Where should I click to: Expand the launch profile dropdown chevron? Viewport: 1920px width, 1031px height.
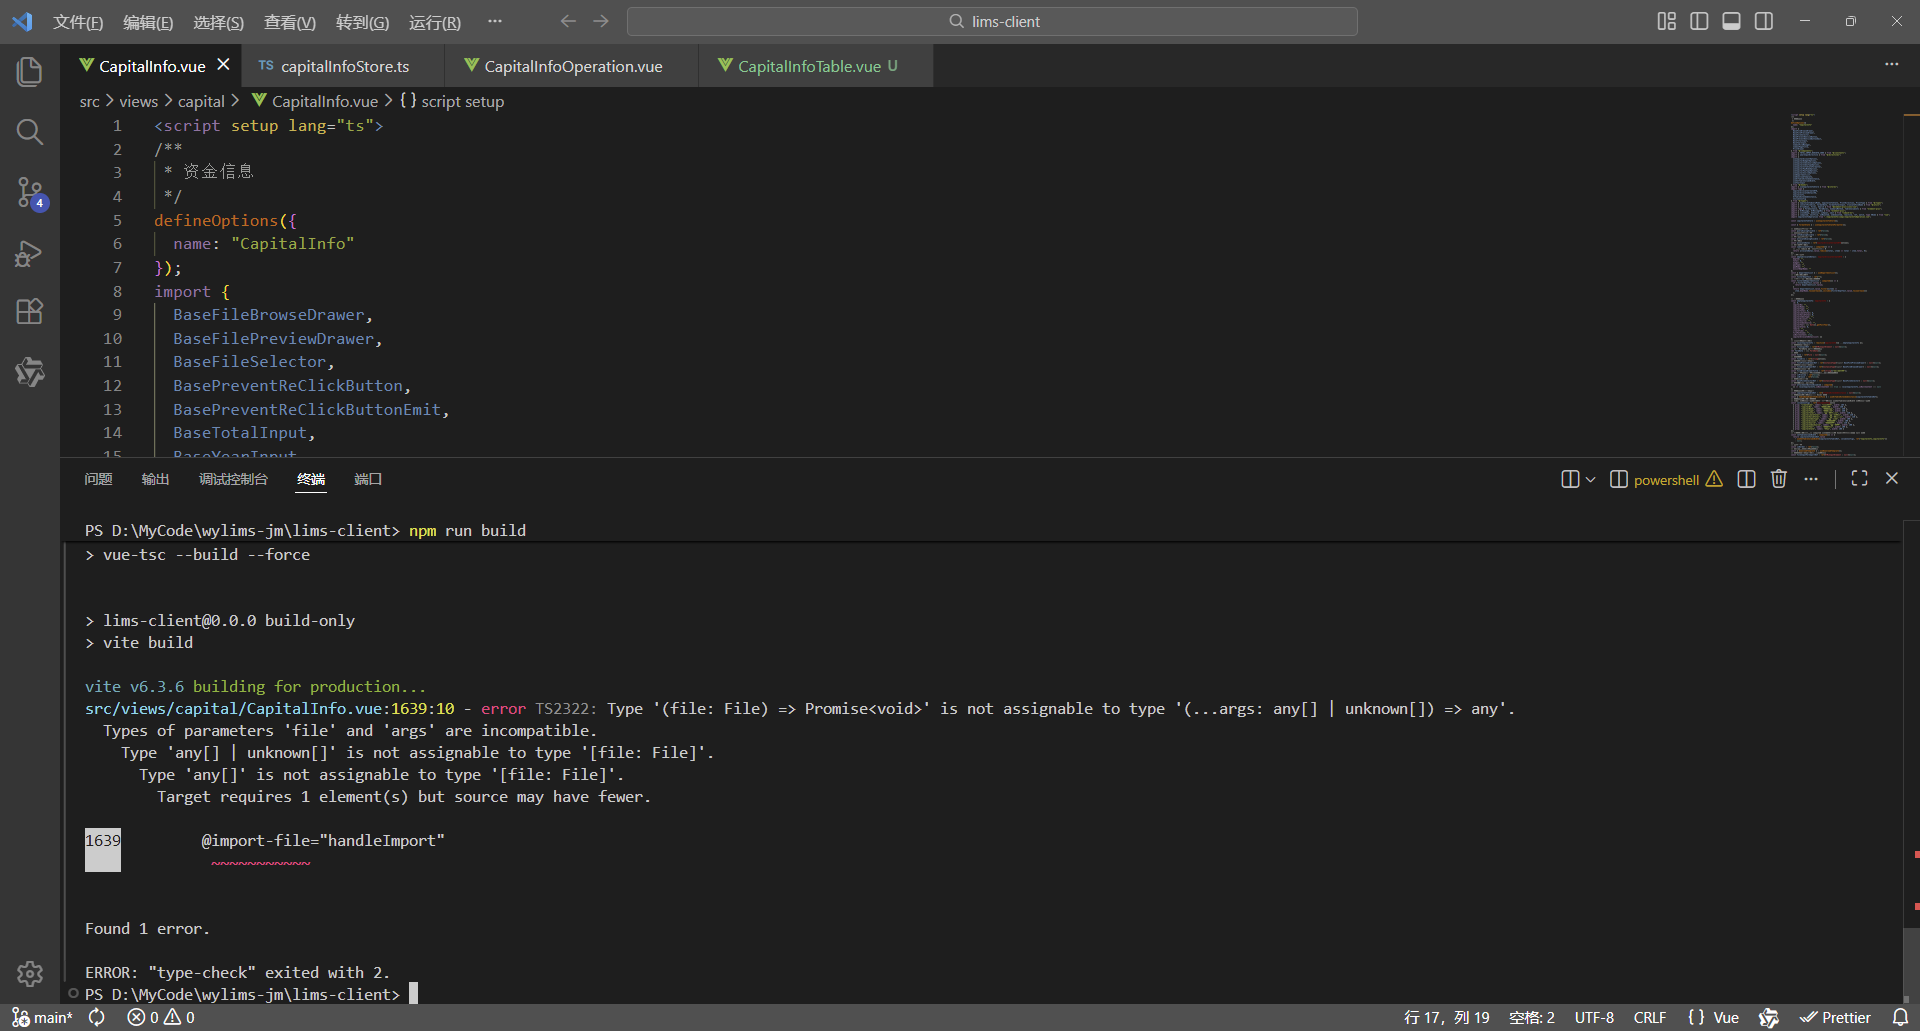[1590, 479]
